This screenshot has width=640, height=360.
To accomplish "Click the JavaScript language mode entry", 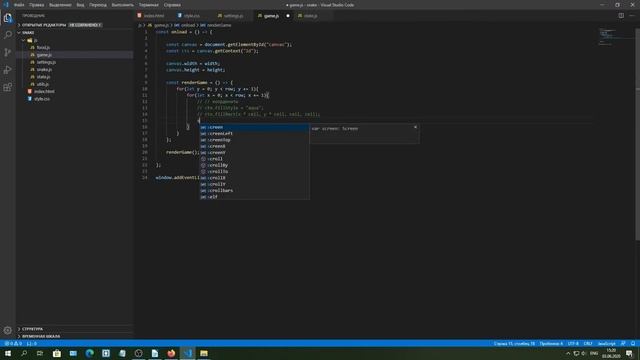I will [606, 344].
